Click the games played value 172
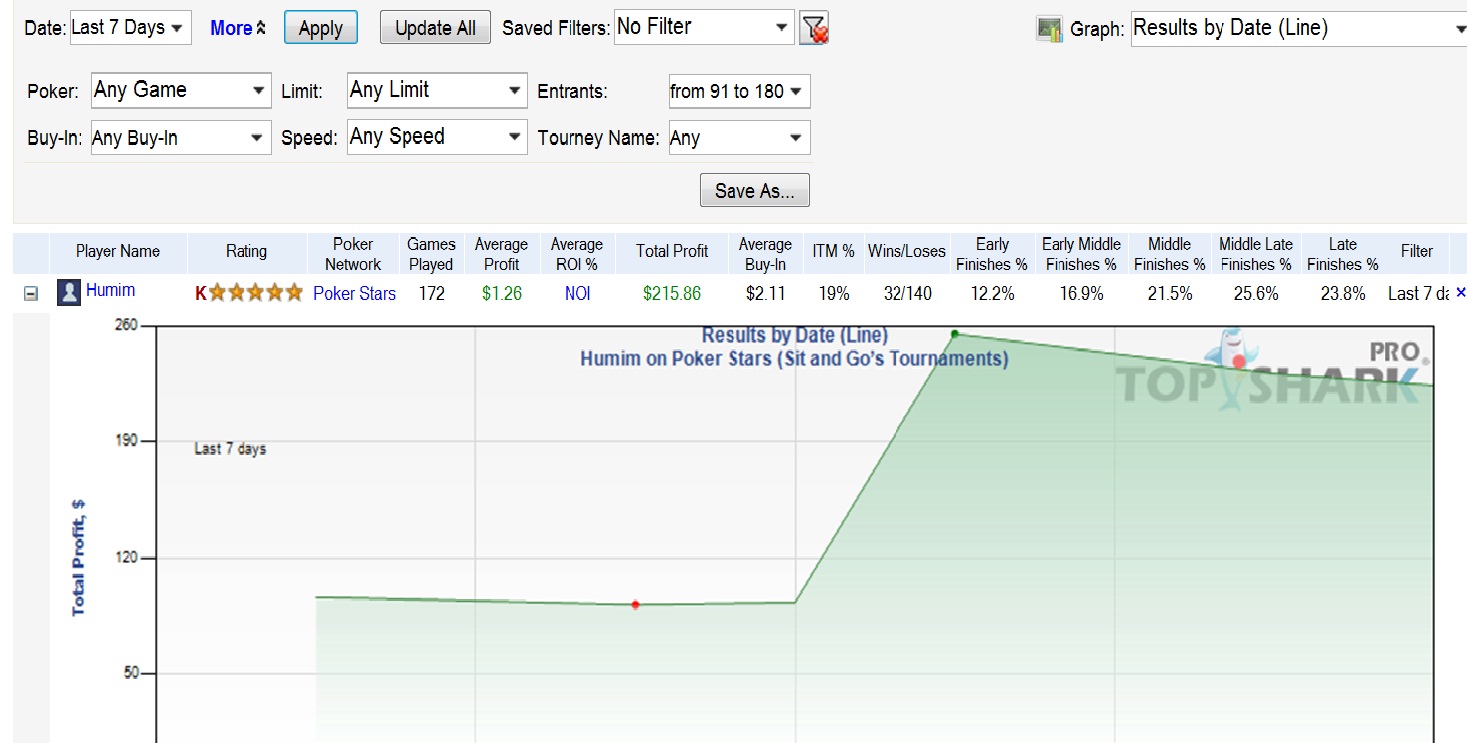The height and width of the screenshot is (743, 1467). pyautogui.click(x=431, y=294)
